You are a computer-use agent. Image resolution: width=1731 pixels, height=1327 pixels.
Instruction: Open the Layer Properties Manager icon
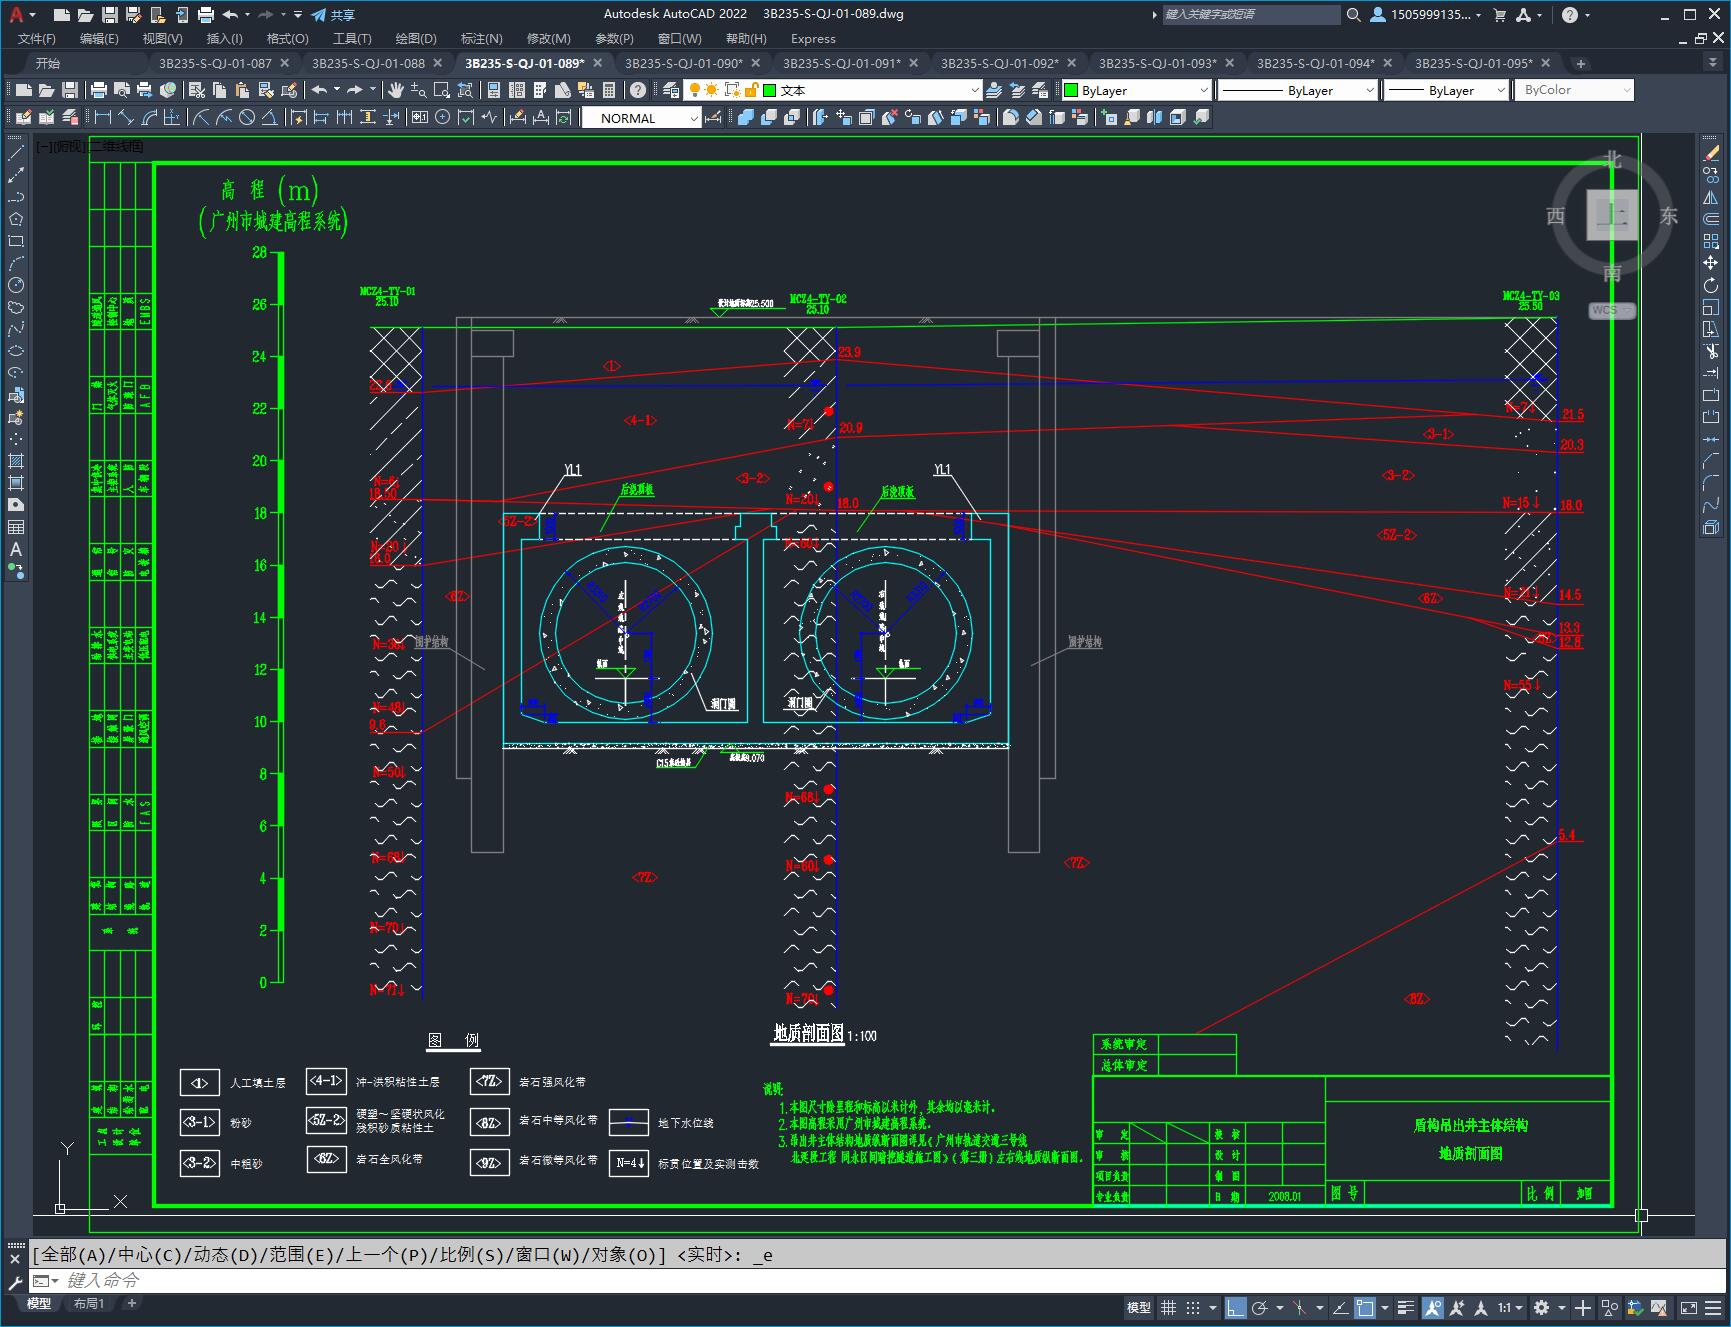(669, 90)
